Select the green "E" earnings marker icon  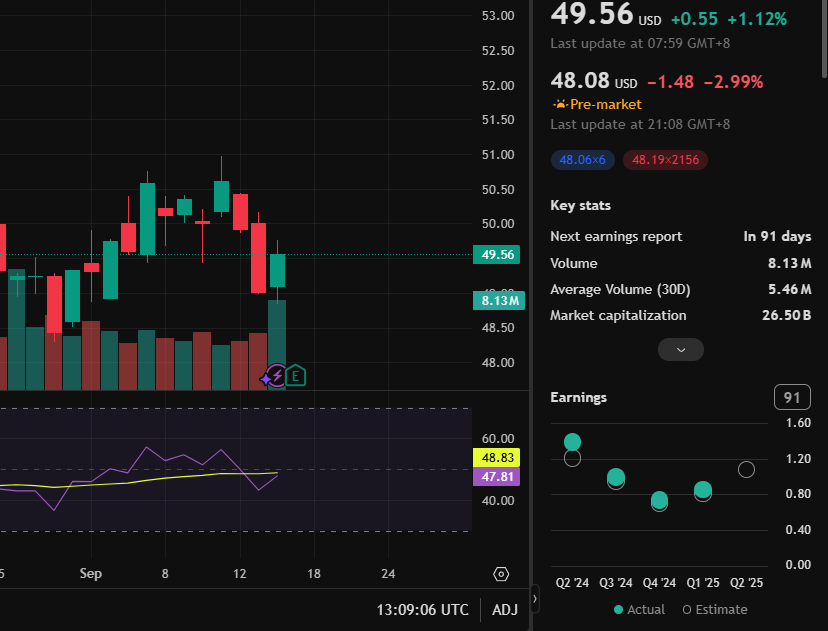pos(295,376)
